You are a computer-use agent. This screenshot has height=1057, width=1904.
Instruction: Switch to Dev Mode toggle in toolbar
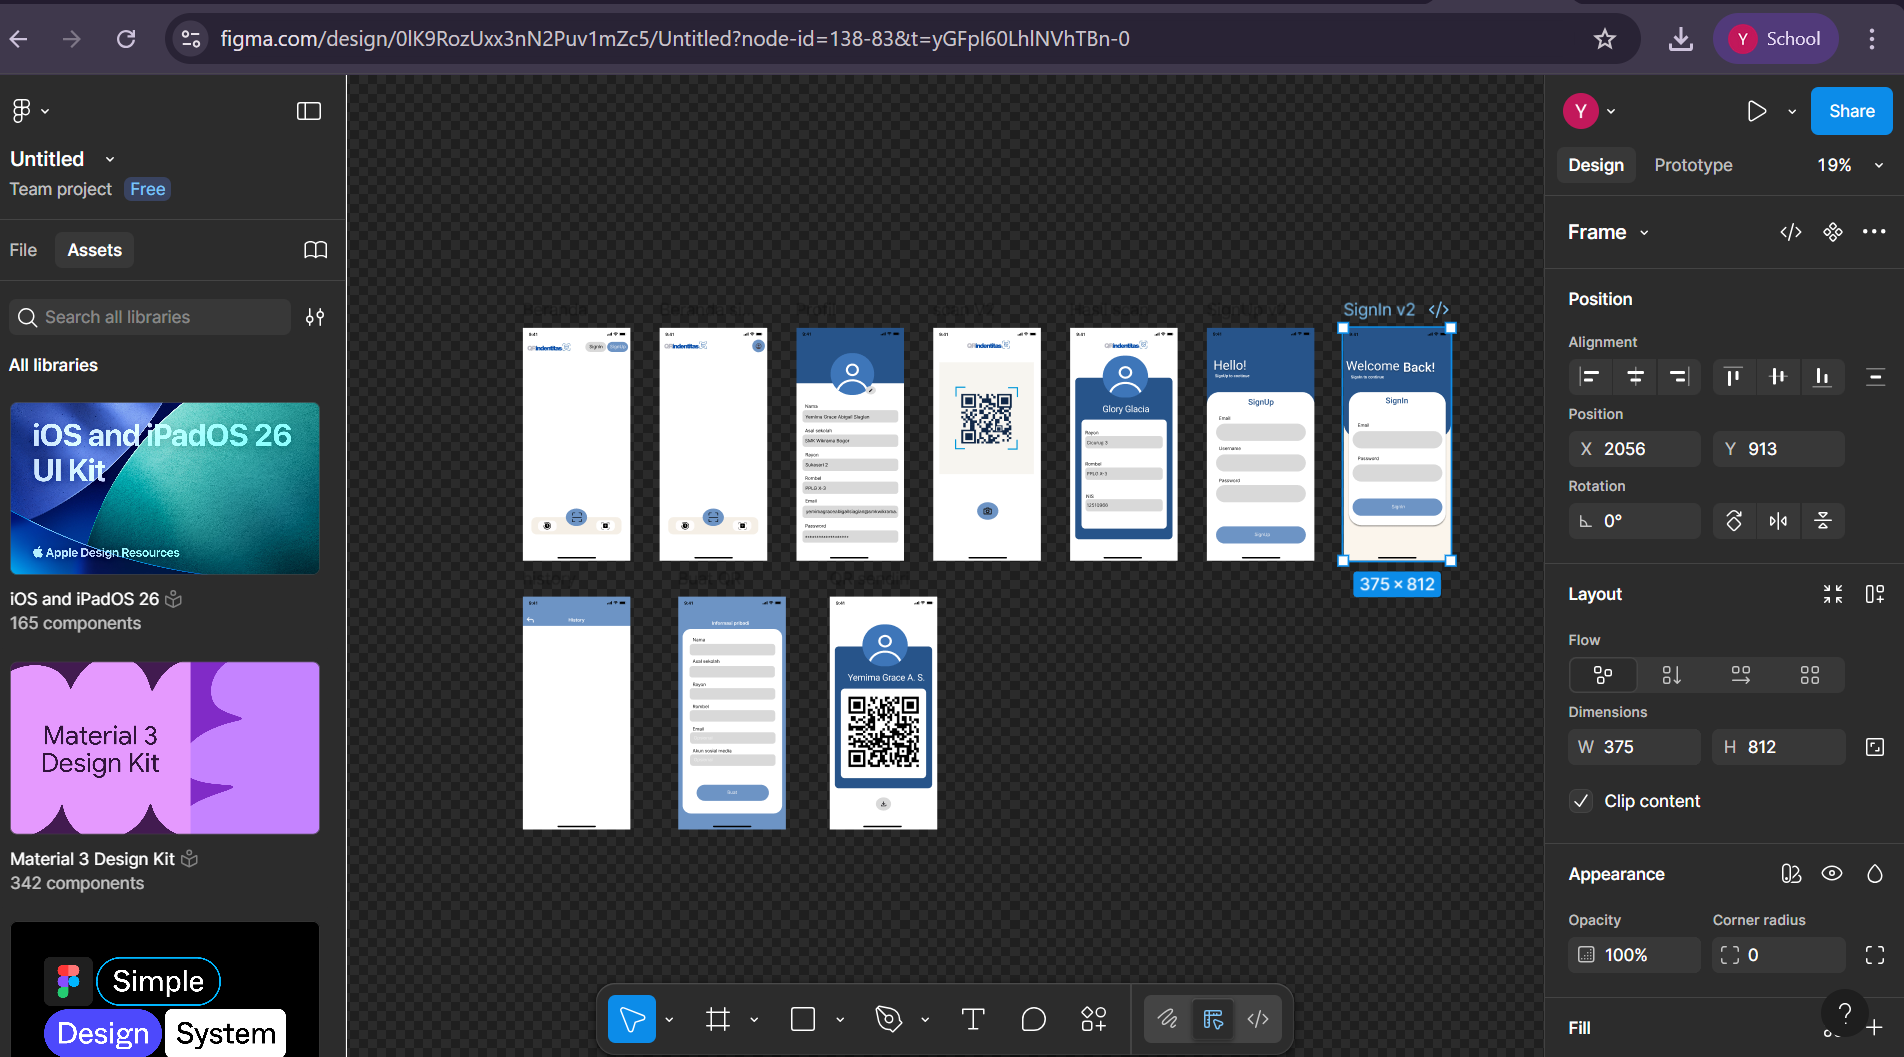[x=1258, y=1019]
